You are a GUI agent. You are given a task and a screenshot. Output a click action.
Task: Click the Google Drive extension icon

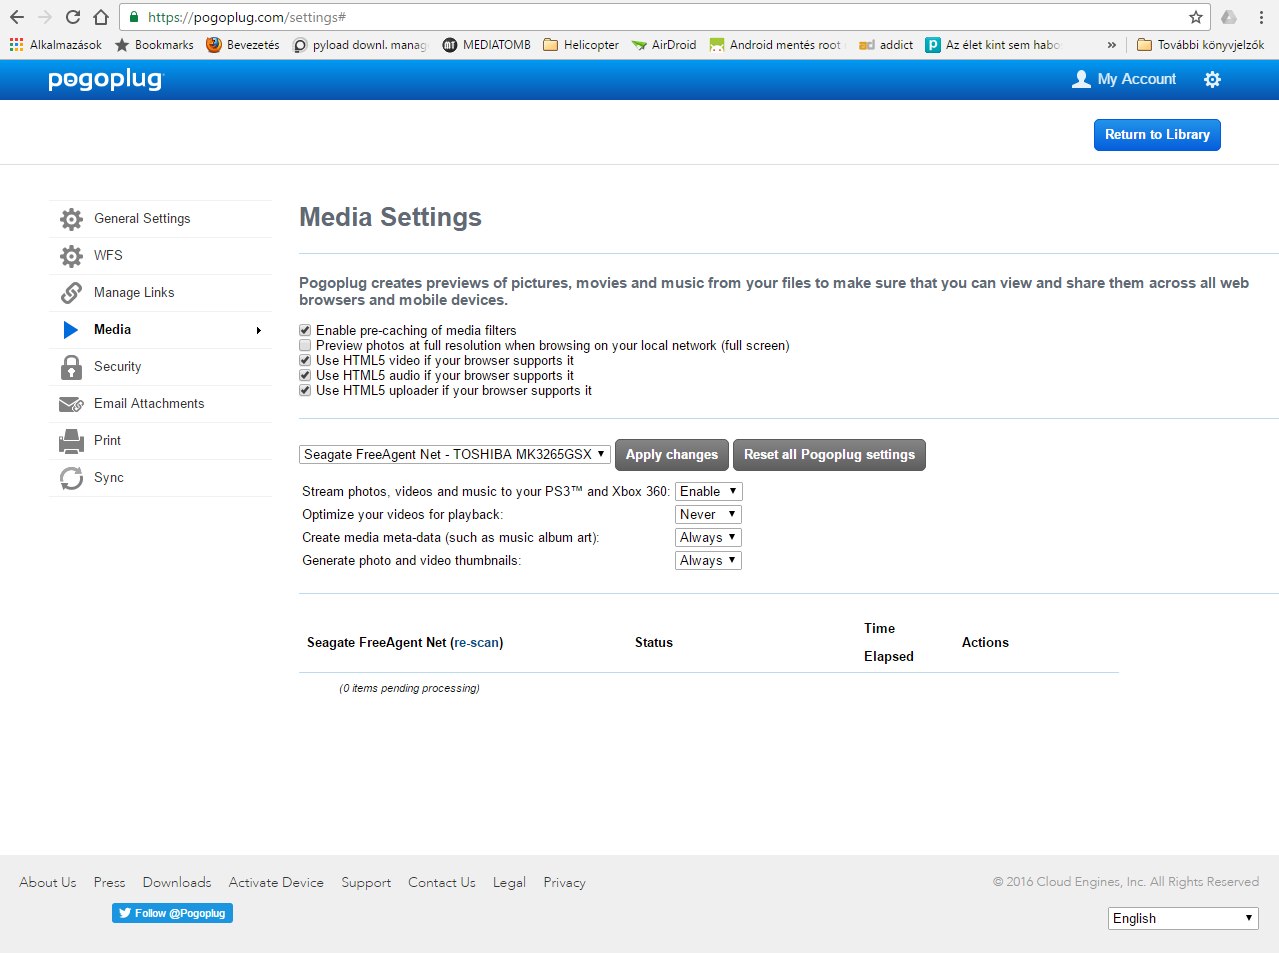click(x=1229, y=17)
